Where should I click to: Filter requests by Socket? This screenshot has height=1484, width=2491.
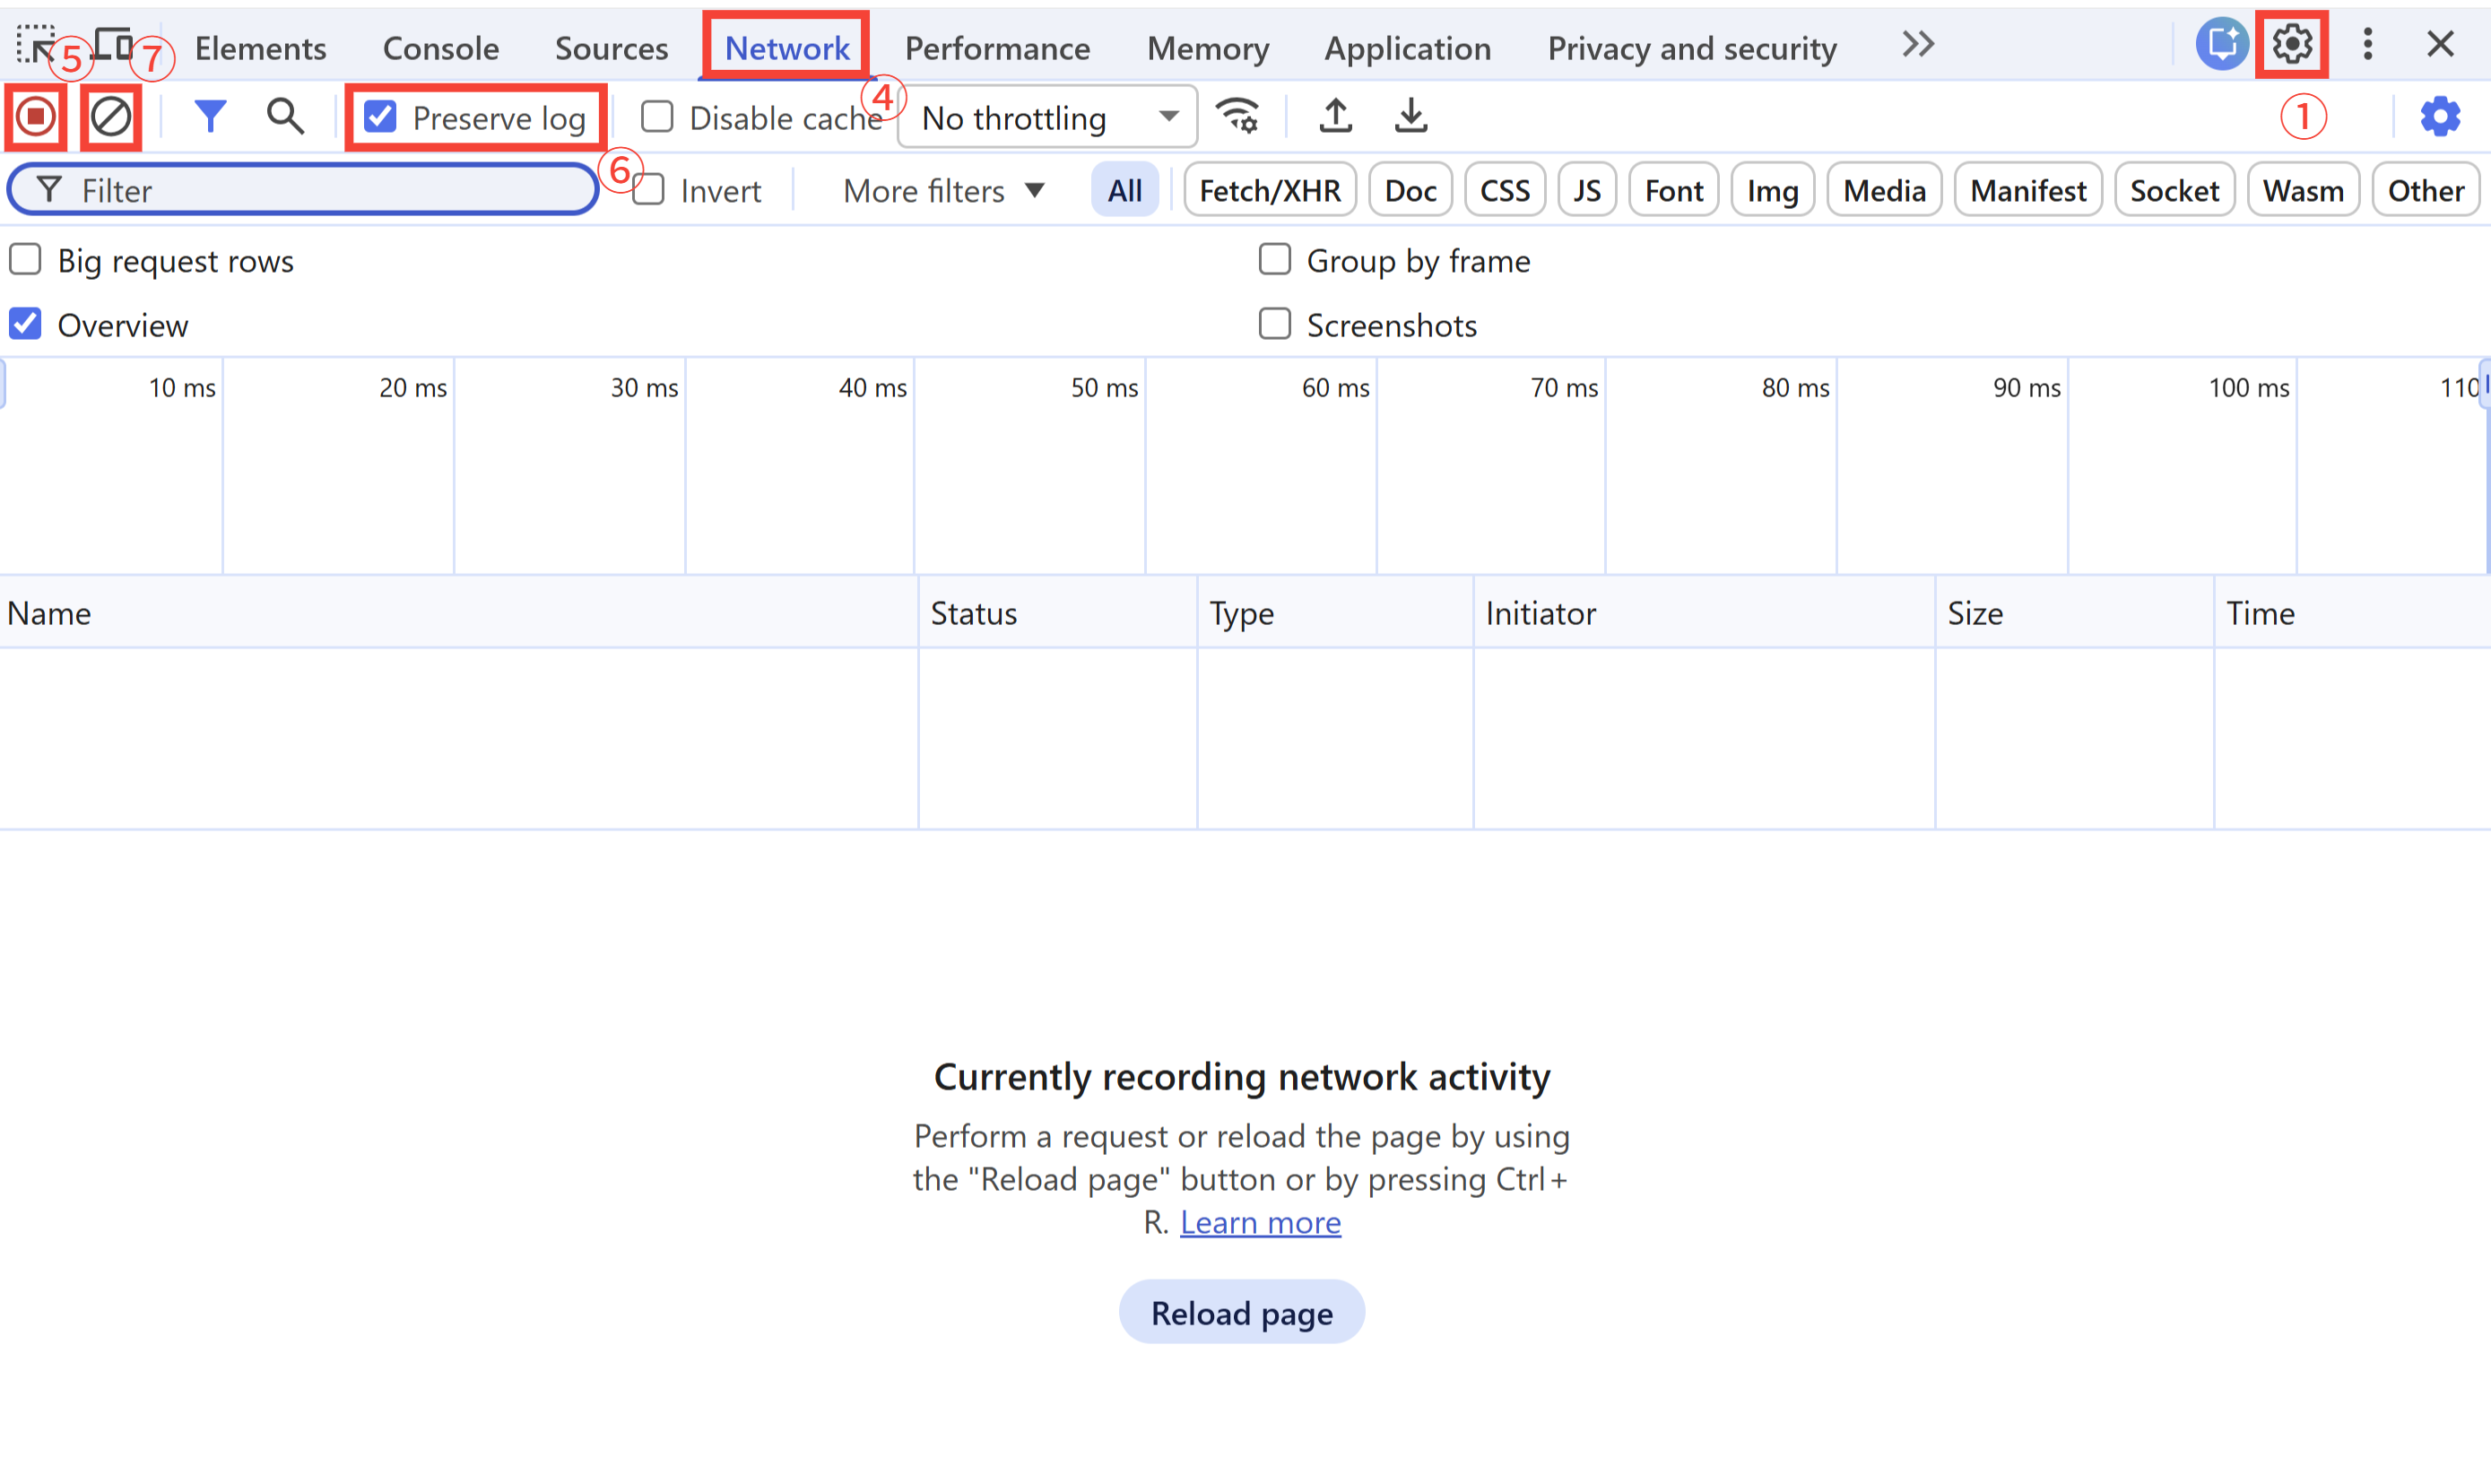[x=2174, y=190]
